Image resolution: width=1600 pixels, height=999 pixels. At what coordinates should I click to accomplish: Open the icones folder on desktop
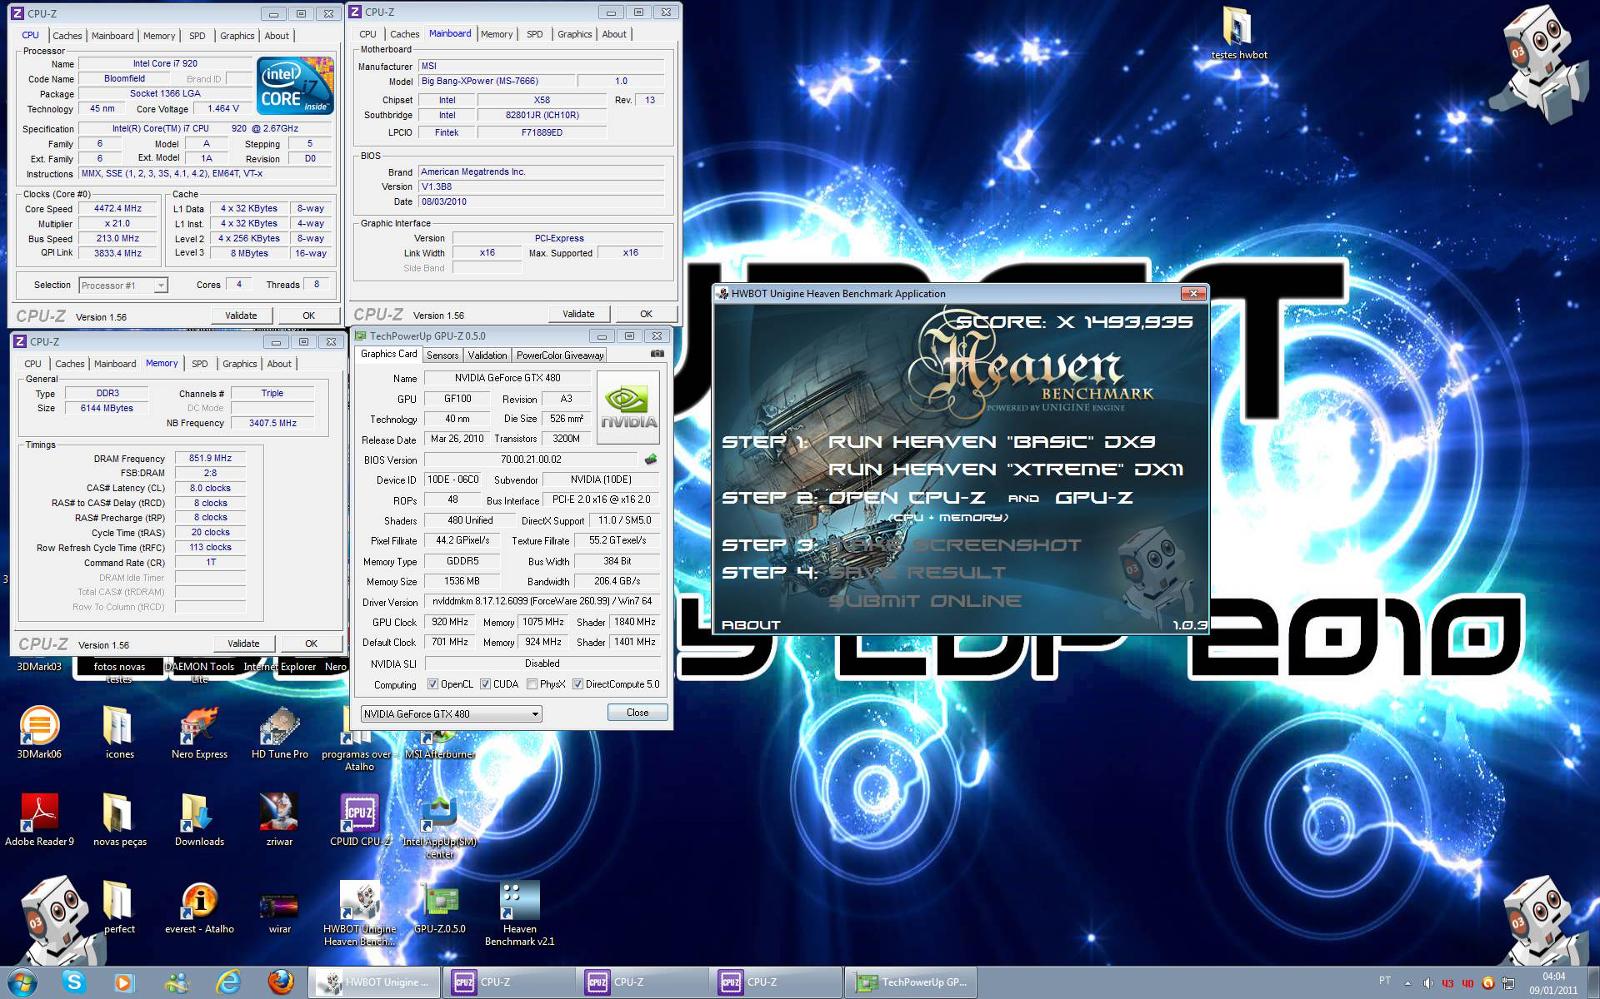[119, 732]
